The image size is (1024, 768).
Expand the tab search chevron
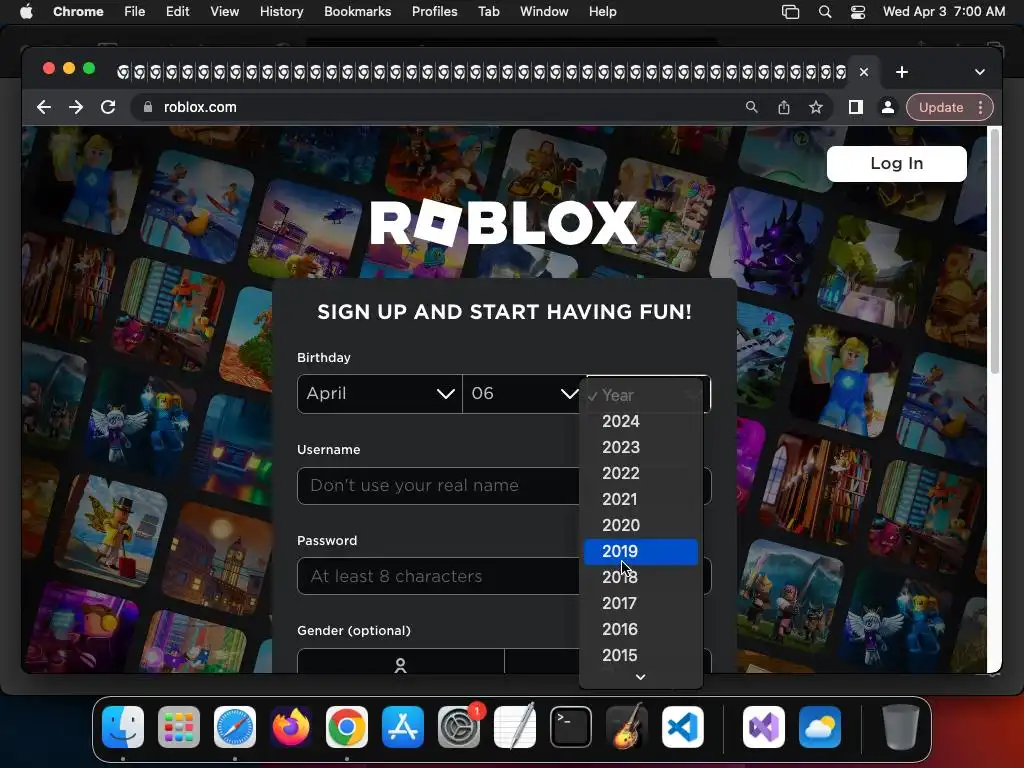(980, 72)
